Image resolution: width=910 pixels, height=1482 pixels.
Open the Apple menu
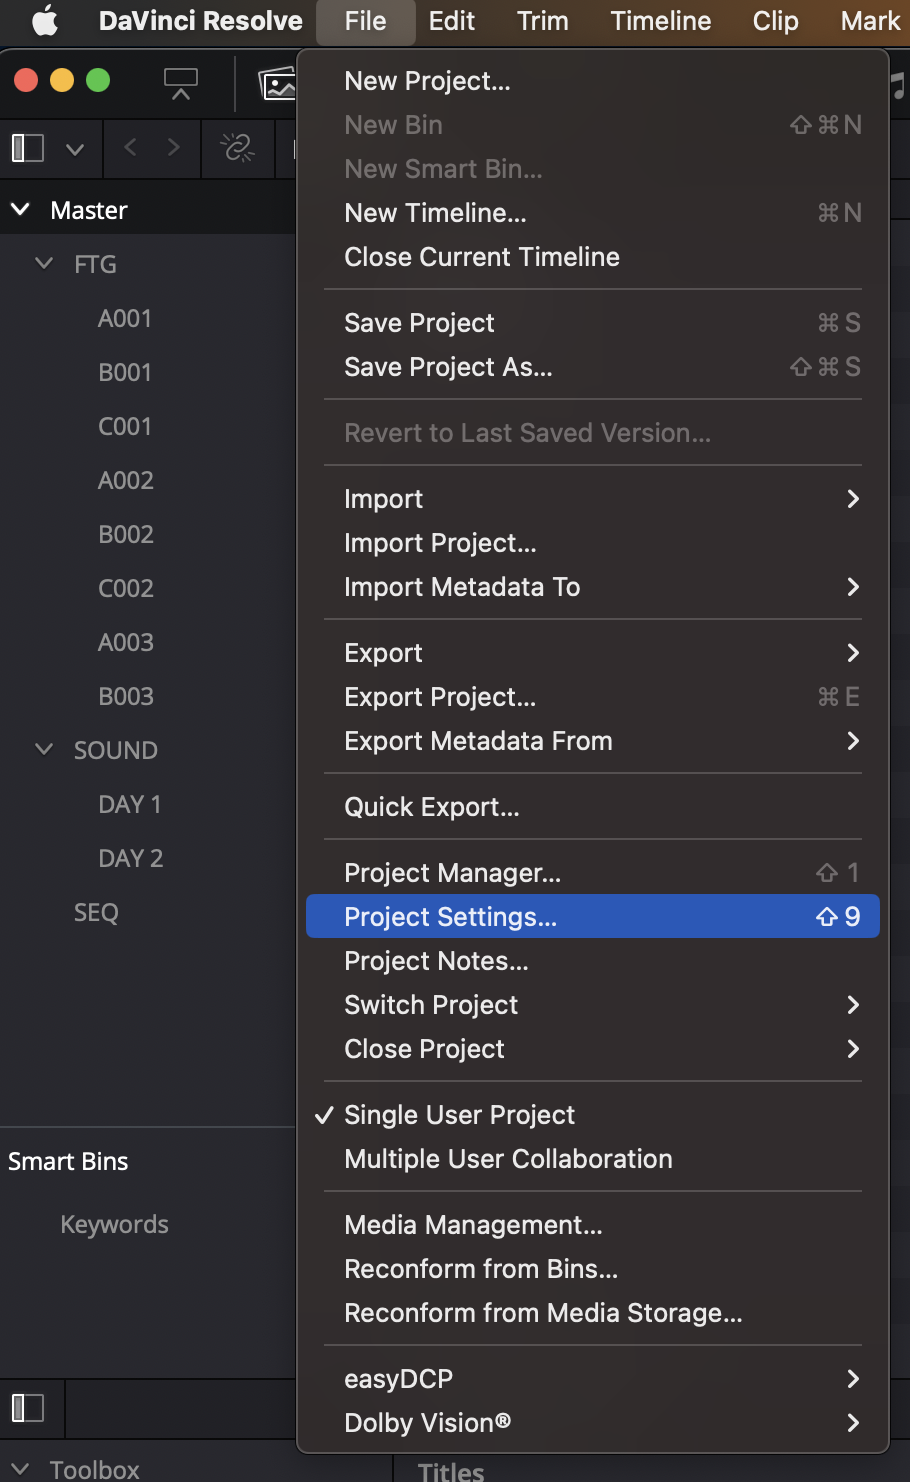pos(45,21)
